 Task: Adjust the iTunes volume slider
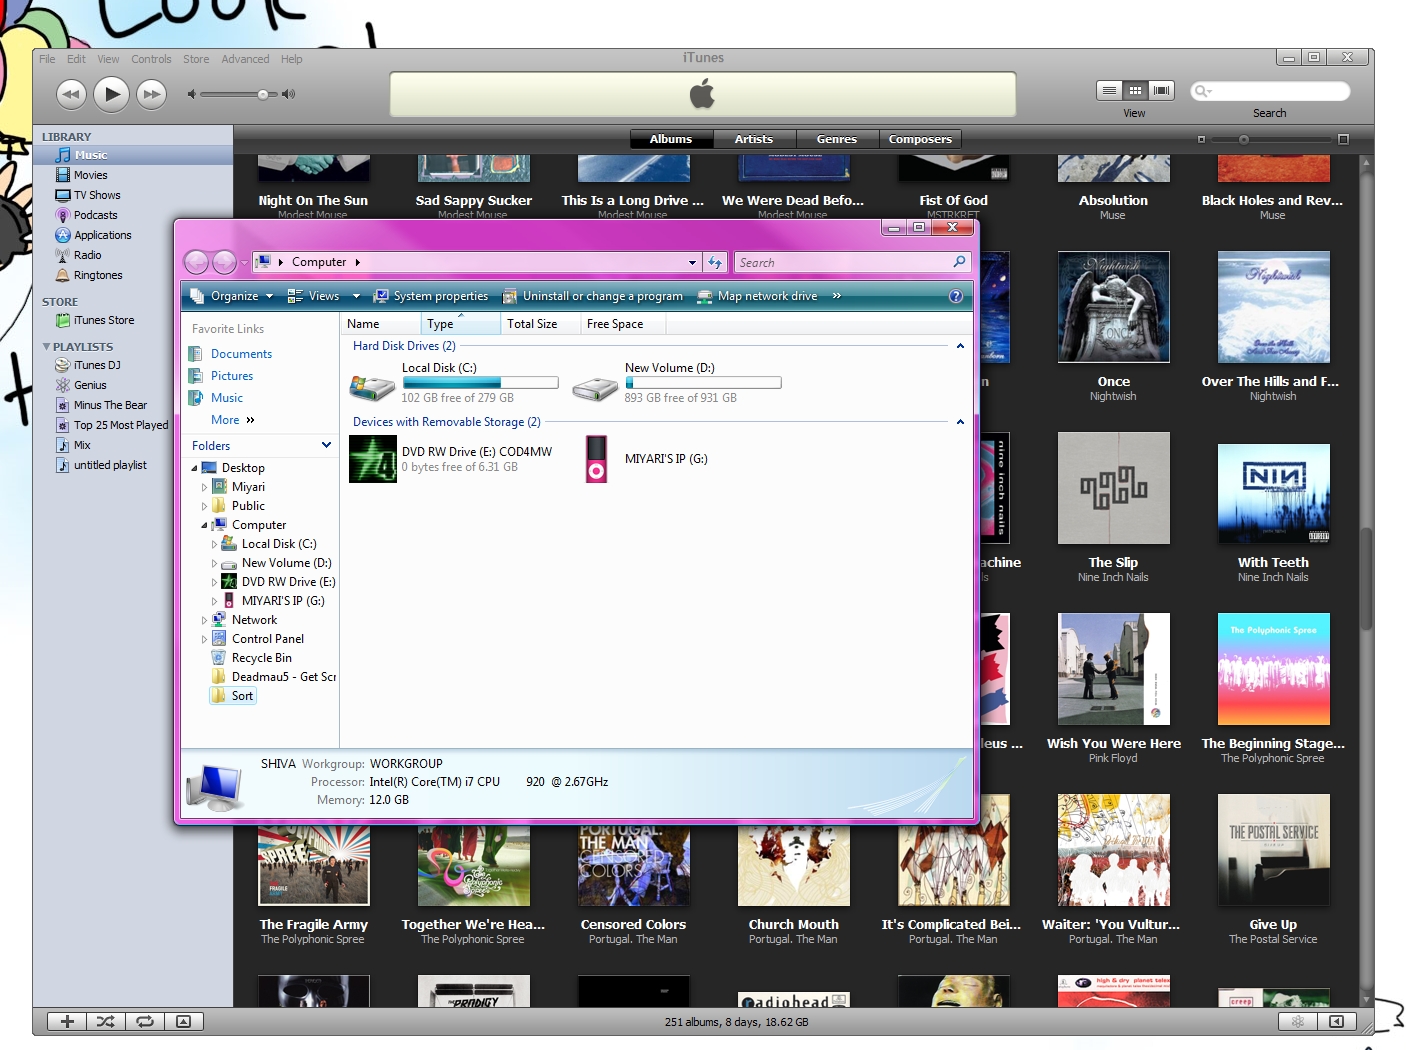[x=262, y=95]
